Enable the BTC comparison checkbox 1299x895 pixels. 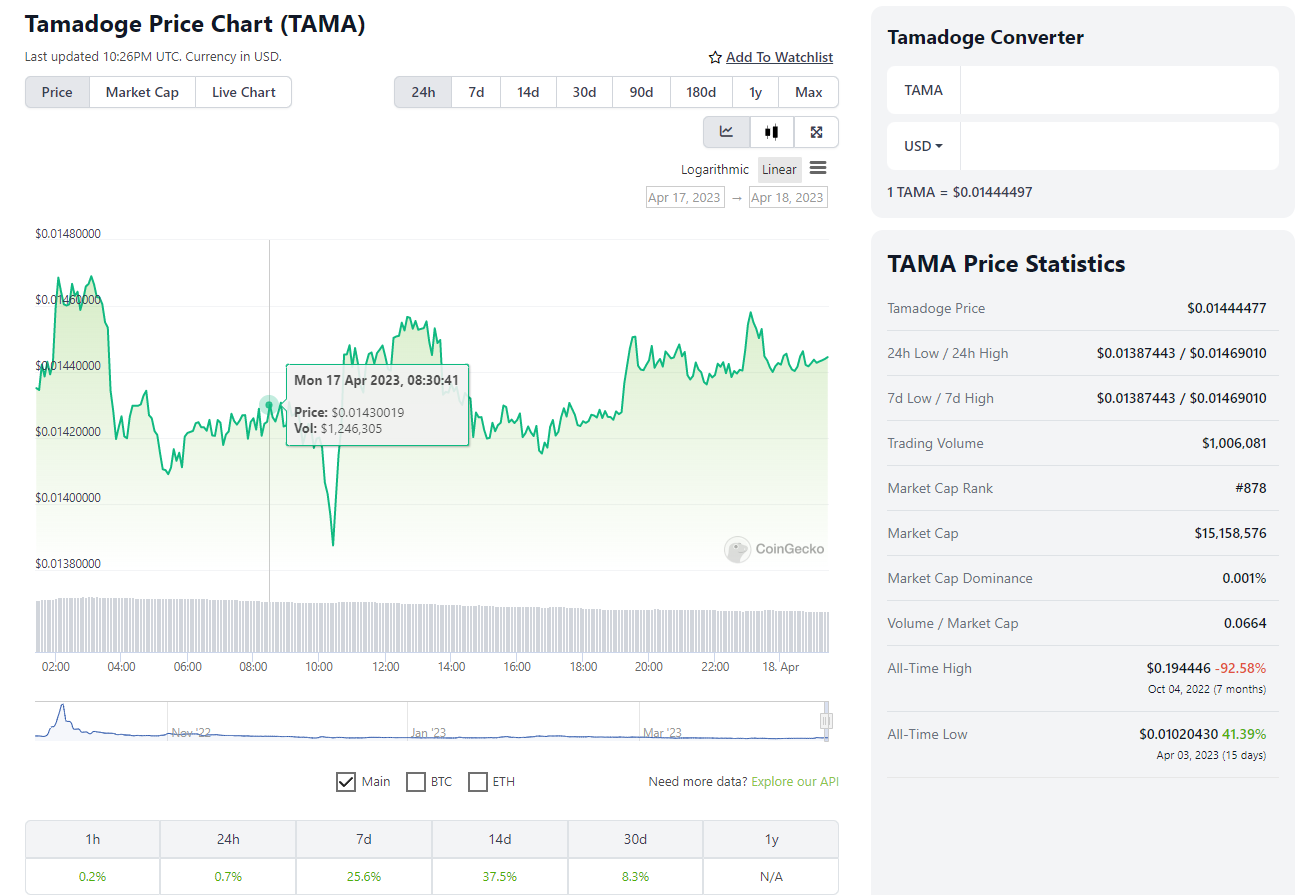[x=416, y=782]
